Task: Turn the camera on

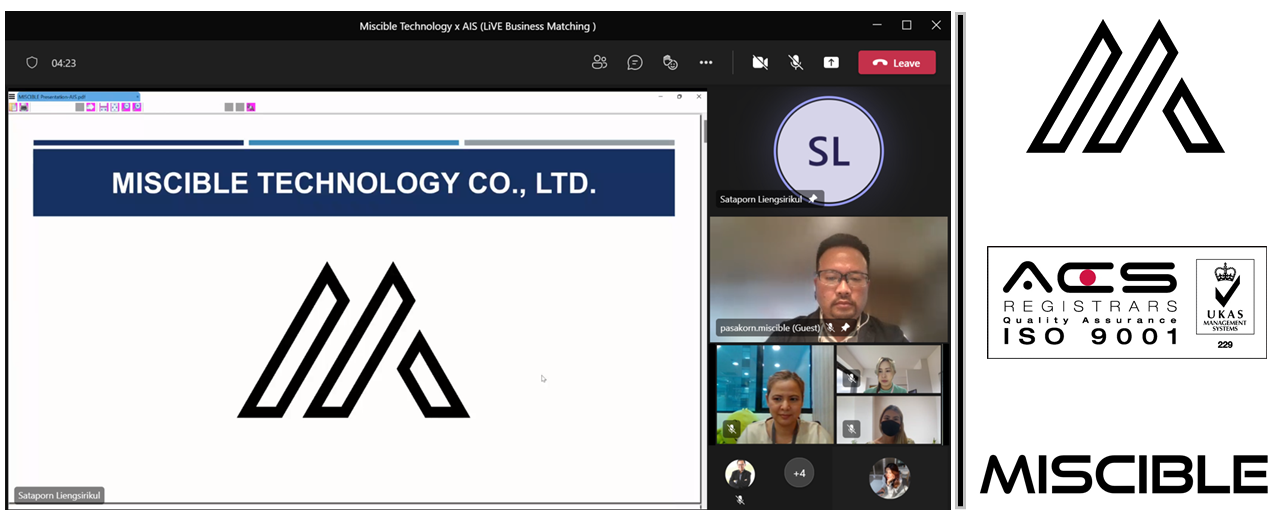Action: pos(760,62)
